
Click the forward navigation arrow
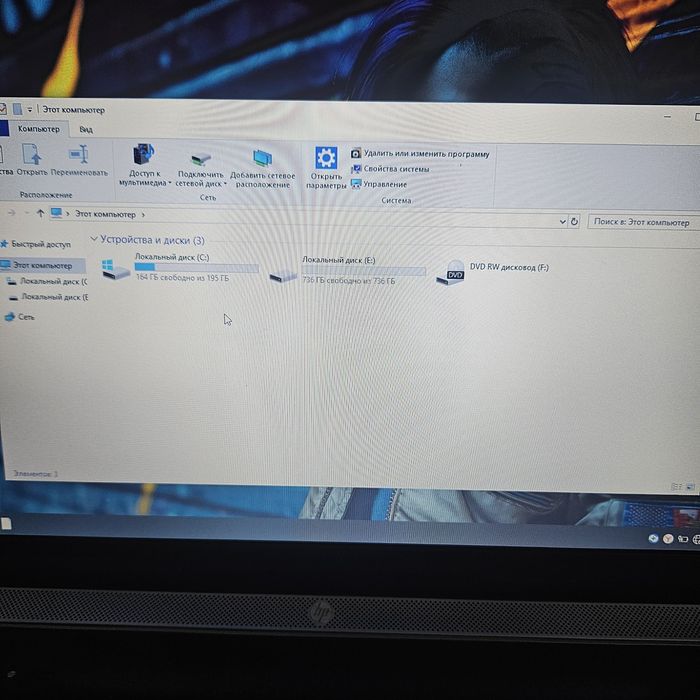pyautogui.click(x=12, y=213)
